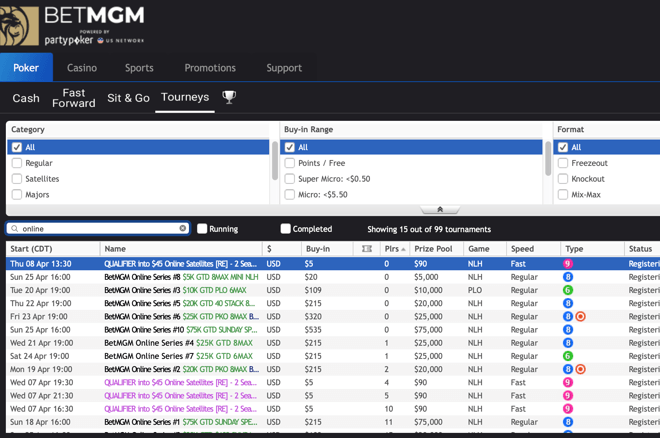Click 8-max icon in Series #1 row

click(x=567, y=422)
